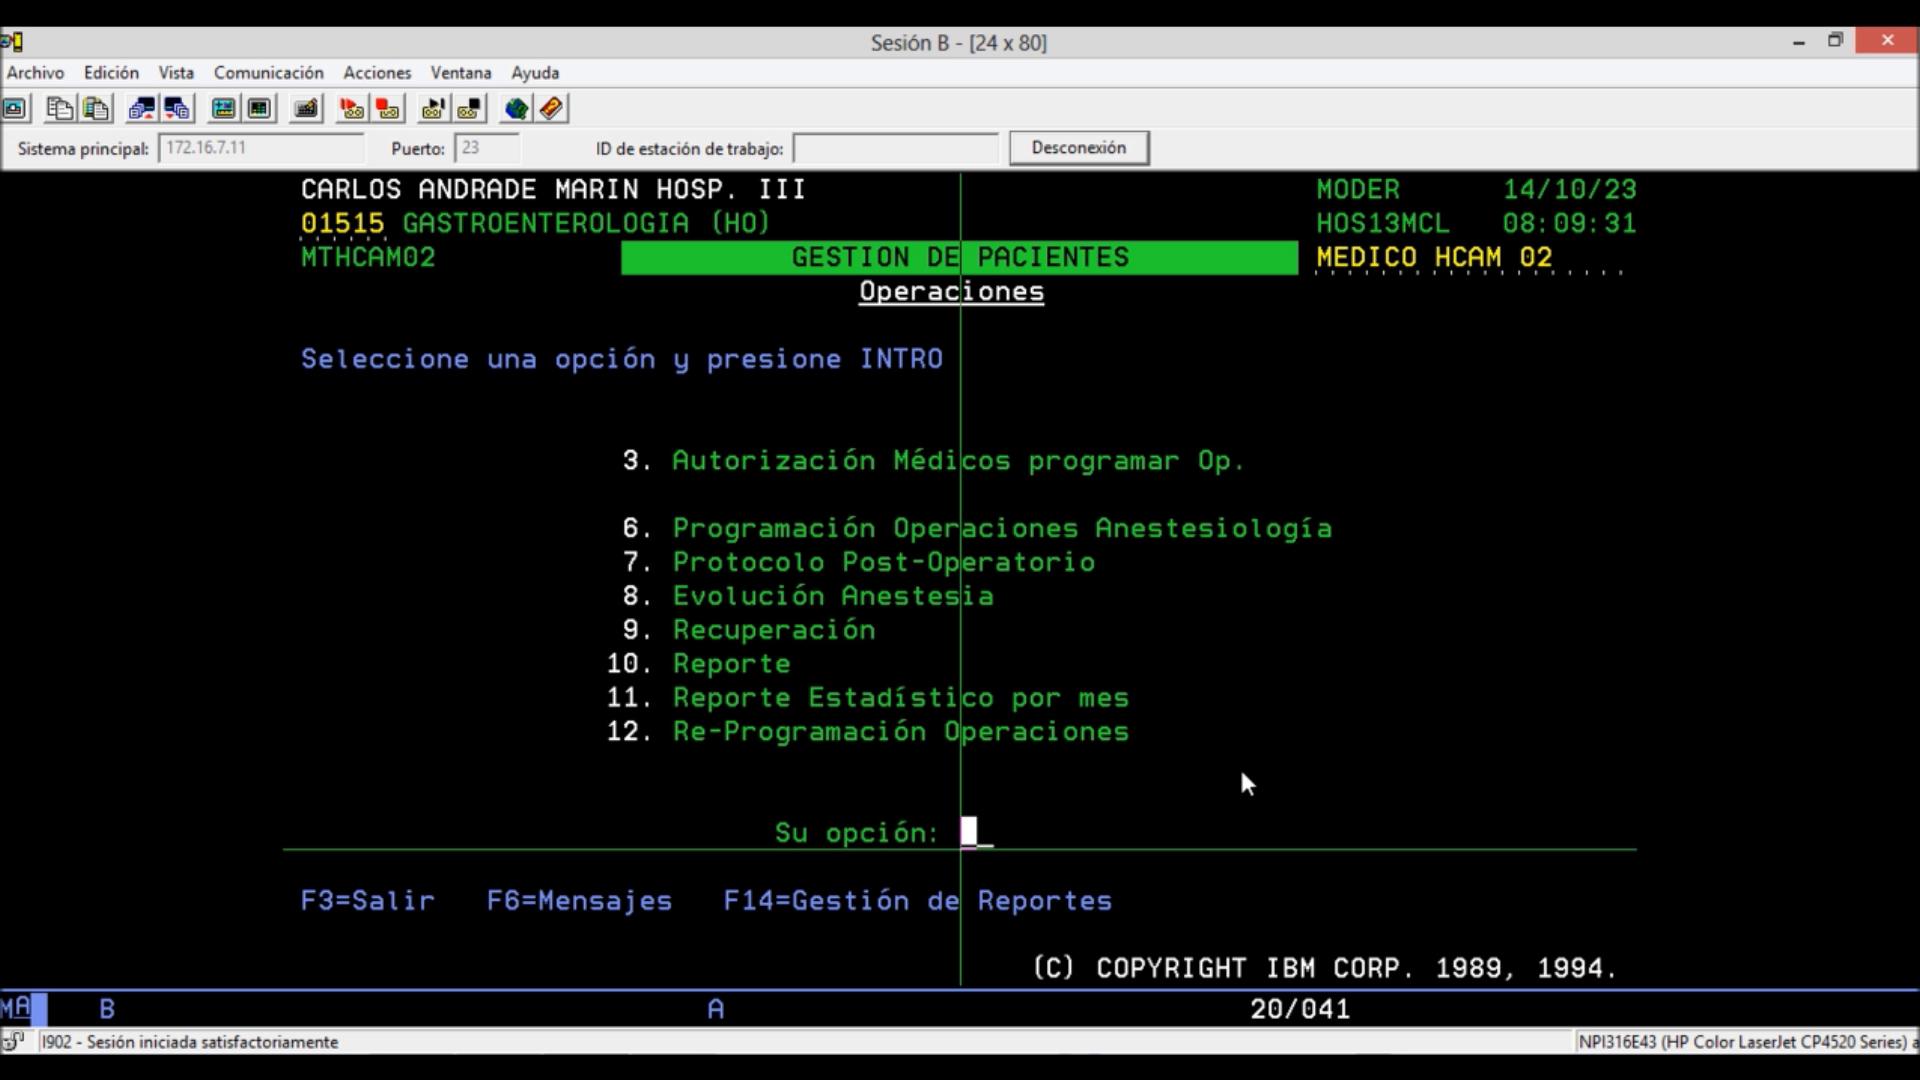Click the Copy toolbar icon

(x=60, y=108)
